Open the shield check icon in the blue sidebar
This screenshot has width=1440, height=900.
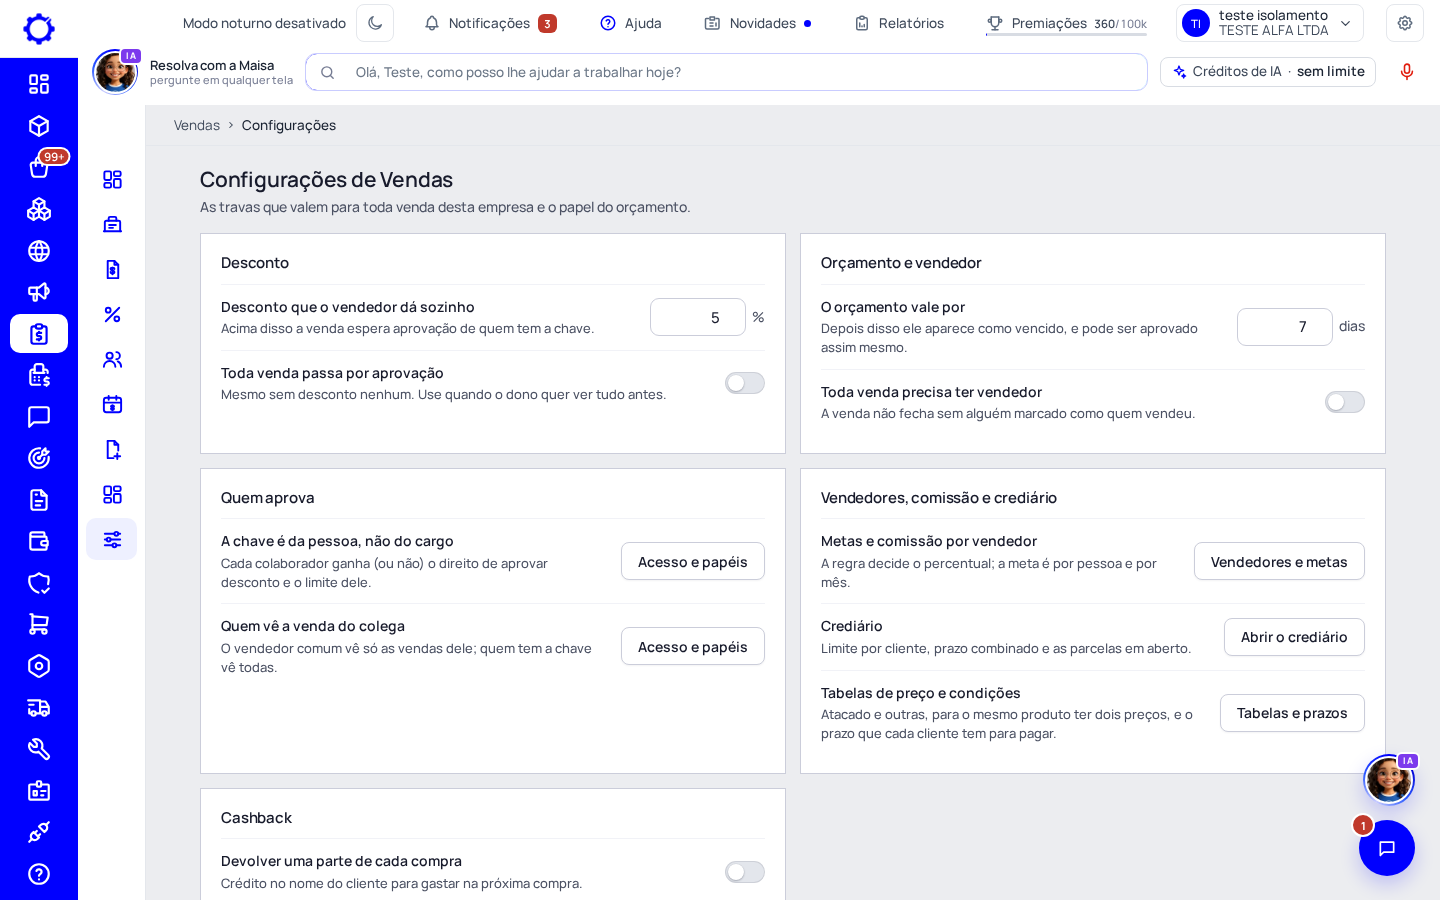(x=39, y=583)
